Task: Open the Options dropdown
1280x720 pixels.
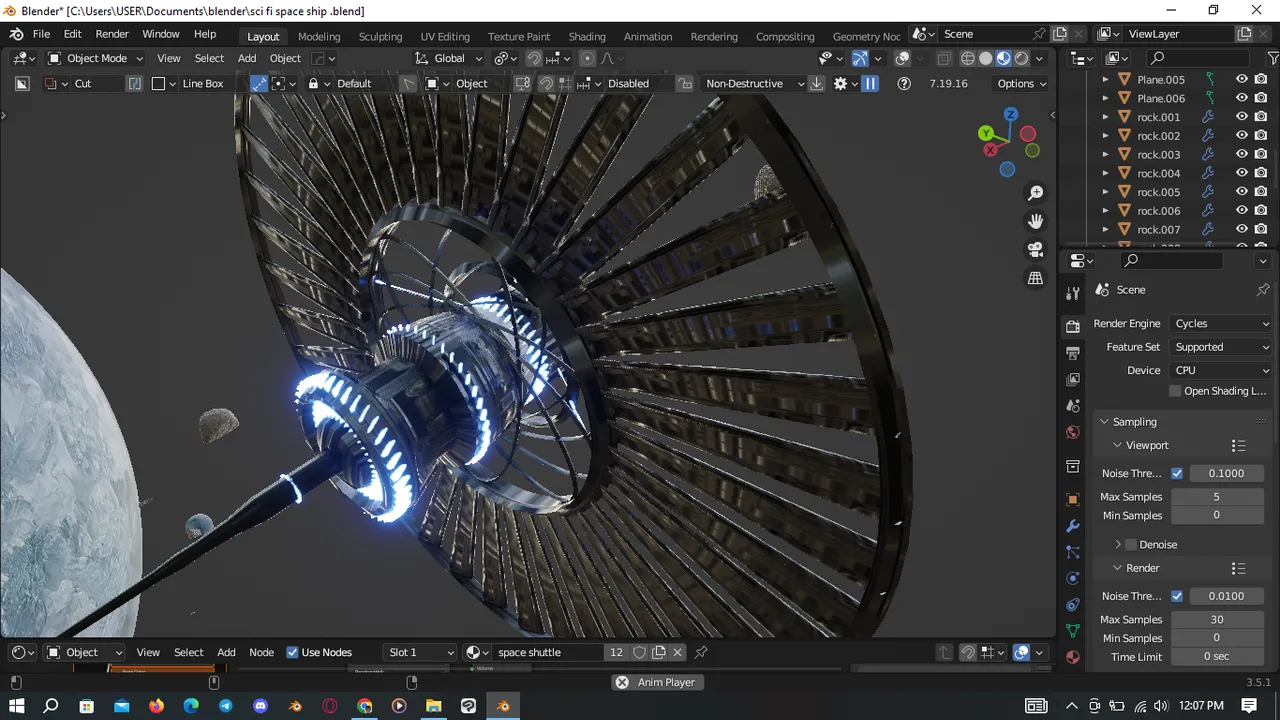Action: pyautogui.click(x=1022, y=83)
